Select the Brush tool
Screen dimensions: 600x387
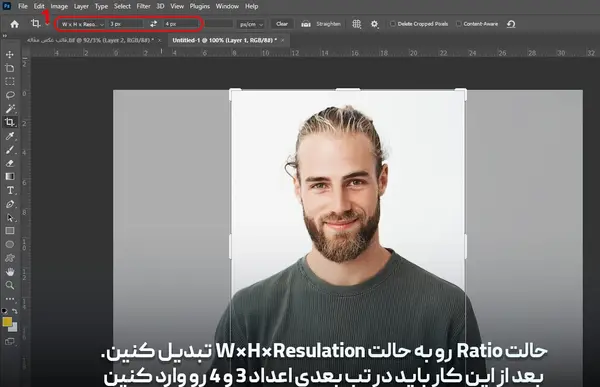10,150
